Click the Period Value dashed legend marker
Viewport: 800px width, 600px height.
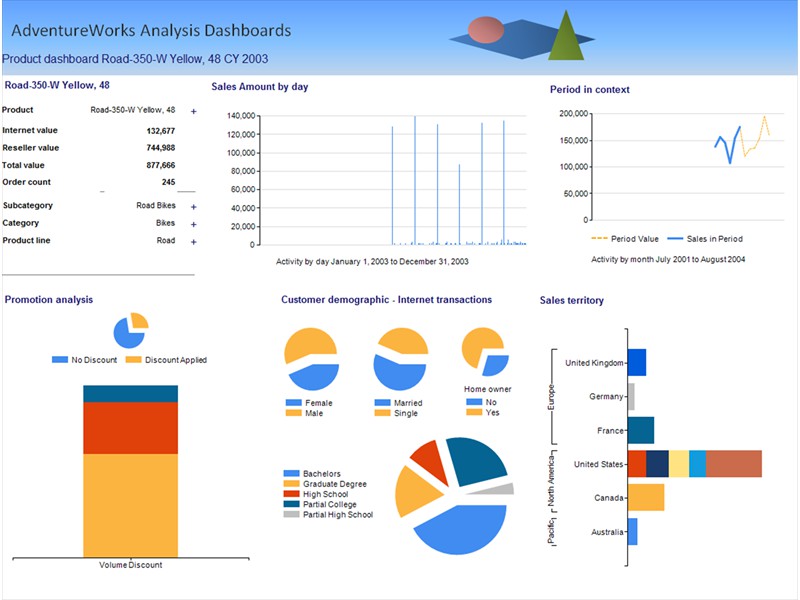click(x=599, y=238)
